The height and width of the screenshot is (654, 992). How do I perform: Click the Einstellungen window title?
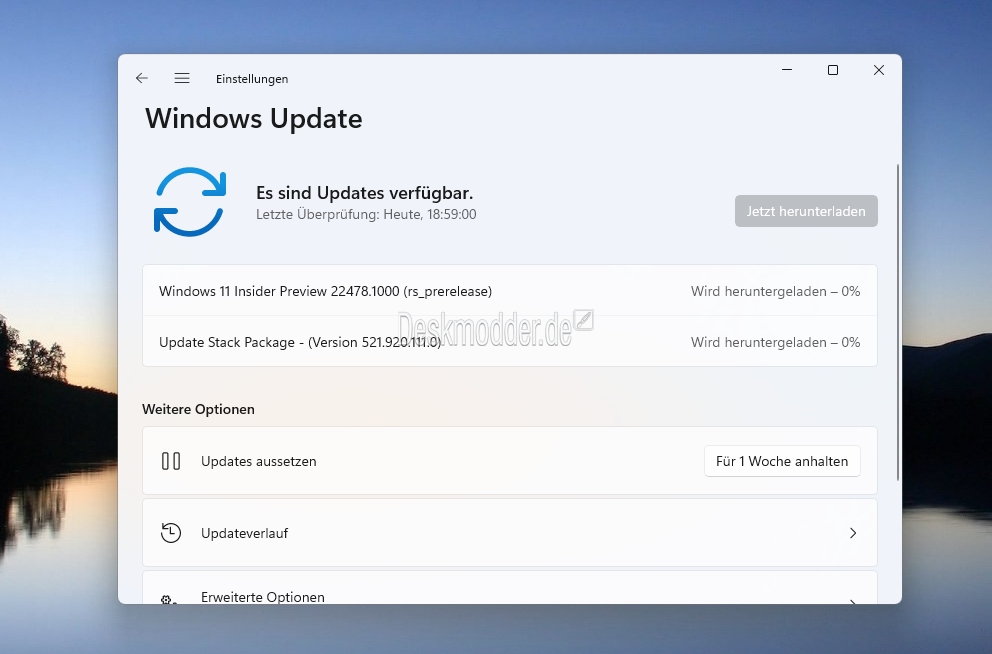pyautogui.click(x=252, y=79)
